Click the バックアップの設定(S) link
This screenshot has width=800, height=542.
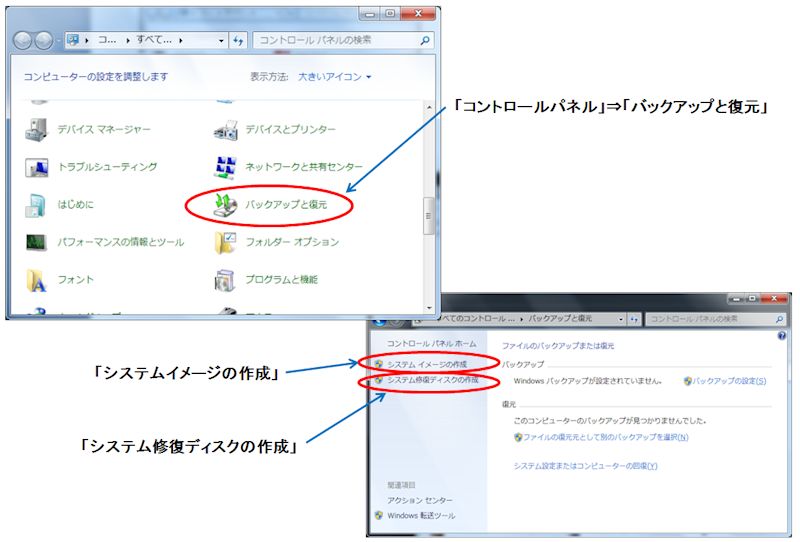pos(729,381)
